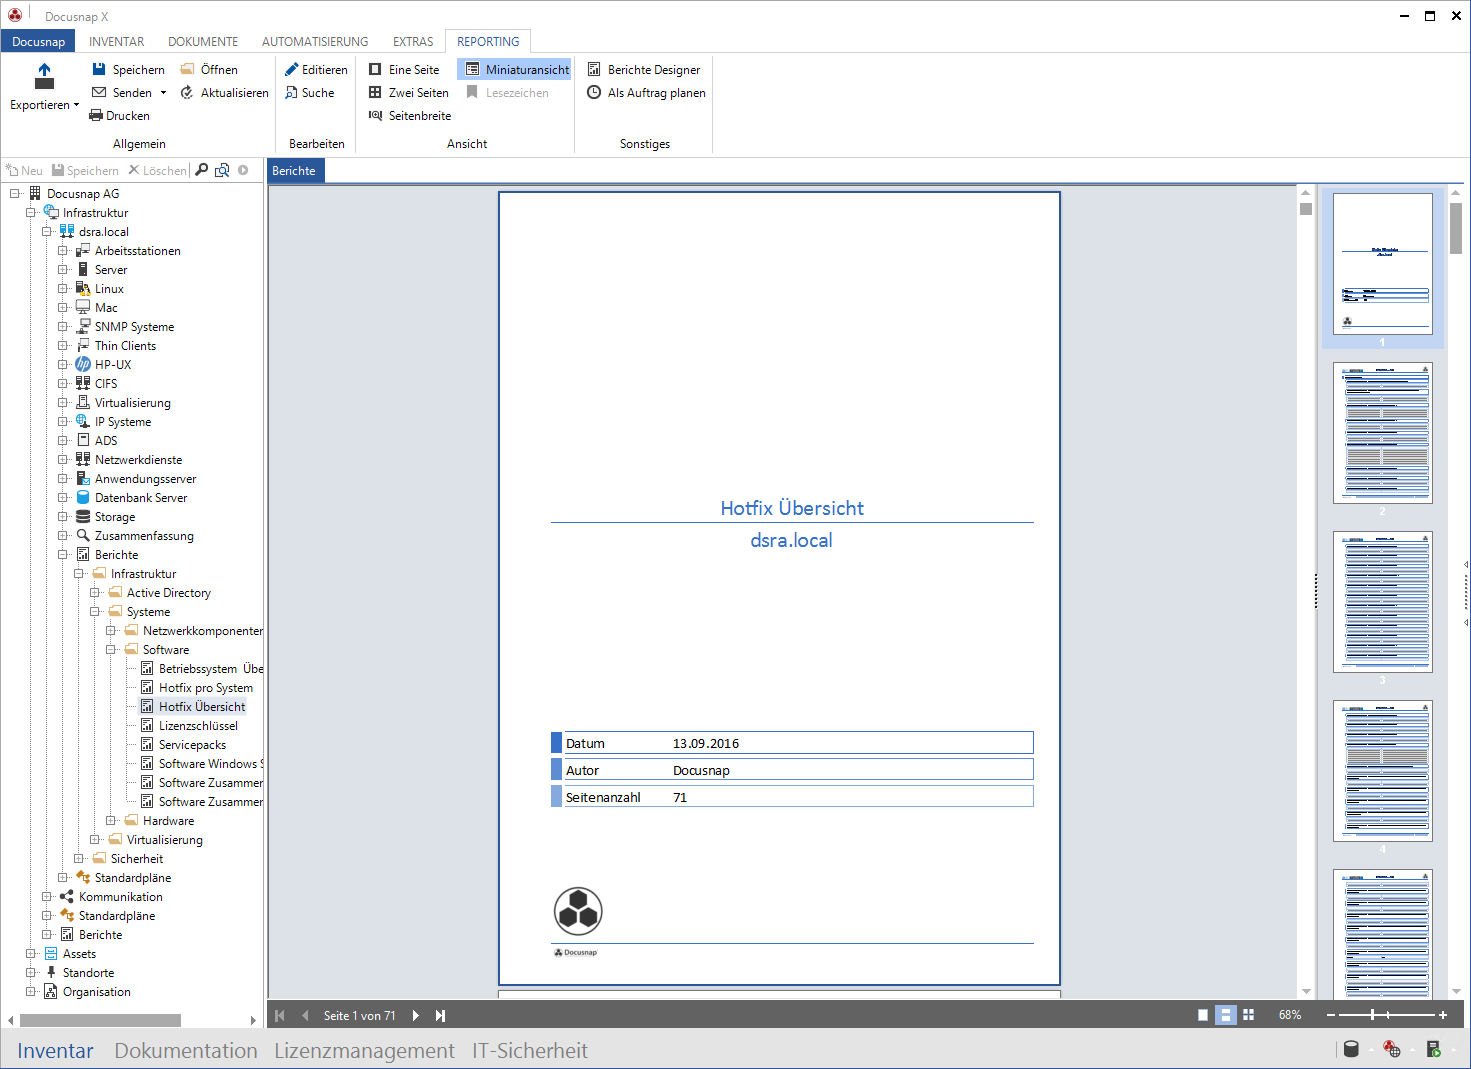Open the Berichte Designer
1471x1069 pixels.
click(x=644, y=70)
